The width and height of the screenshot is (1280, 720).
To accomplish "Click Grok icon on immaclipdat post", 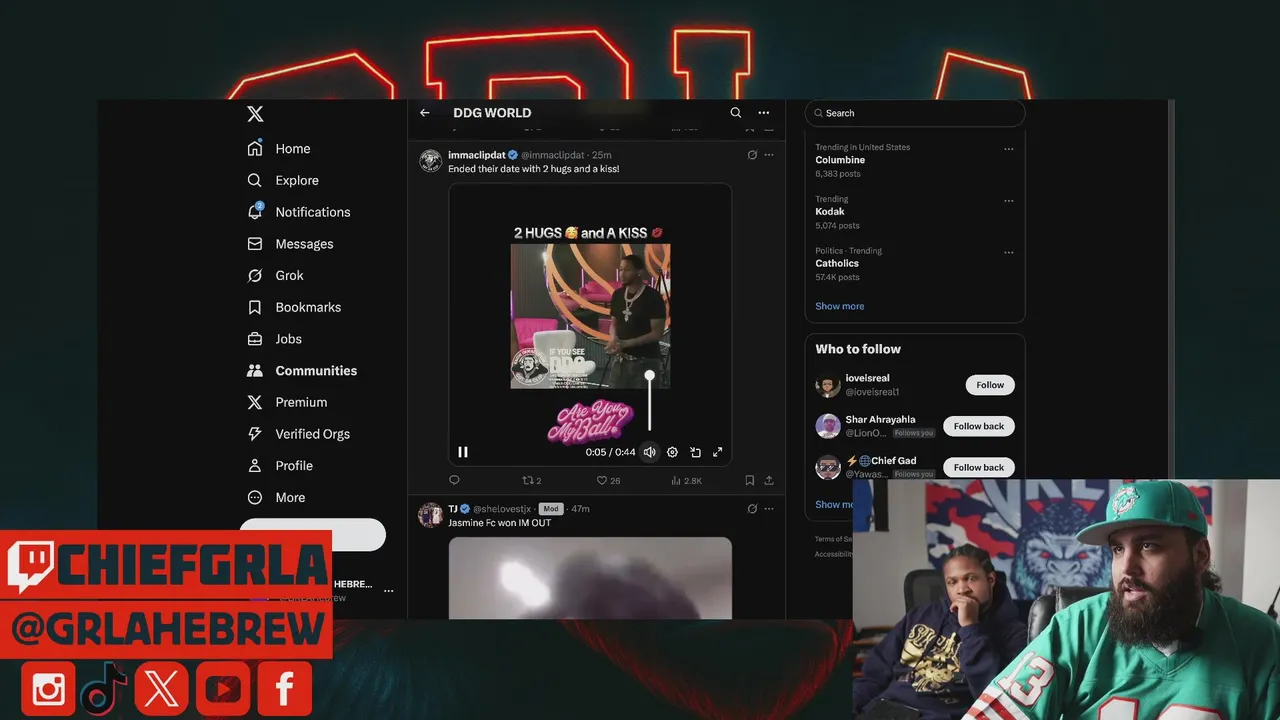I will coord(752,155).
